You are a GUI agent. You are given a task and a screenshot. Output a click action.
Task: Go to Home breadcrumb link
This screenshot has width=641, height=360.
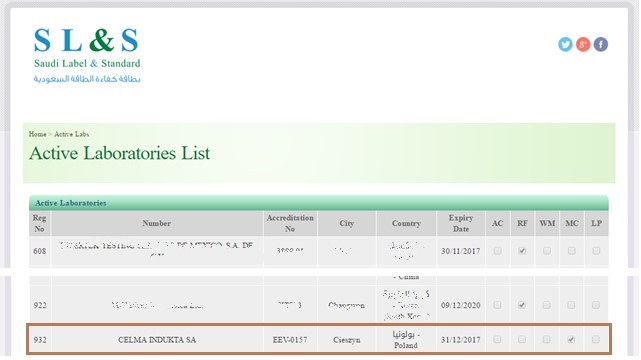37,134
